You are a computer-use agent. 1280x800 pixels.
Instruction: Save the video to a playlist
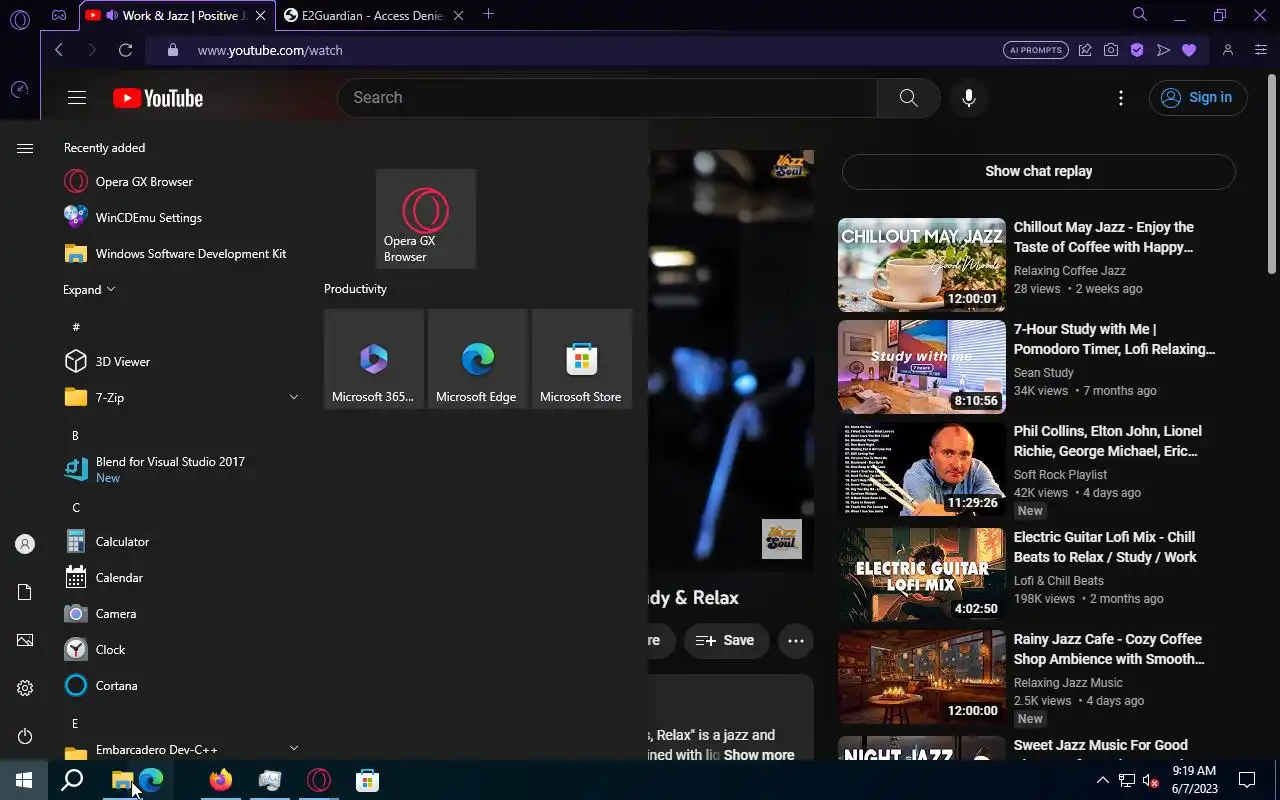tap(726, 641)
